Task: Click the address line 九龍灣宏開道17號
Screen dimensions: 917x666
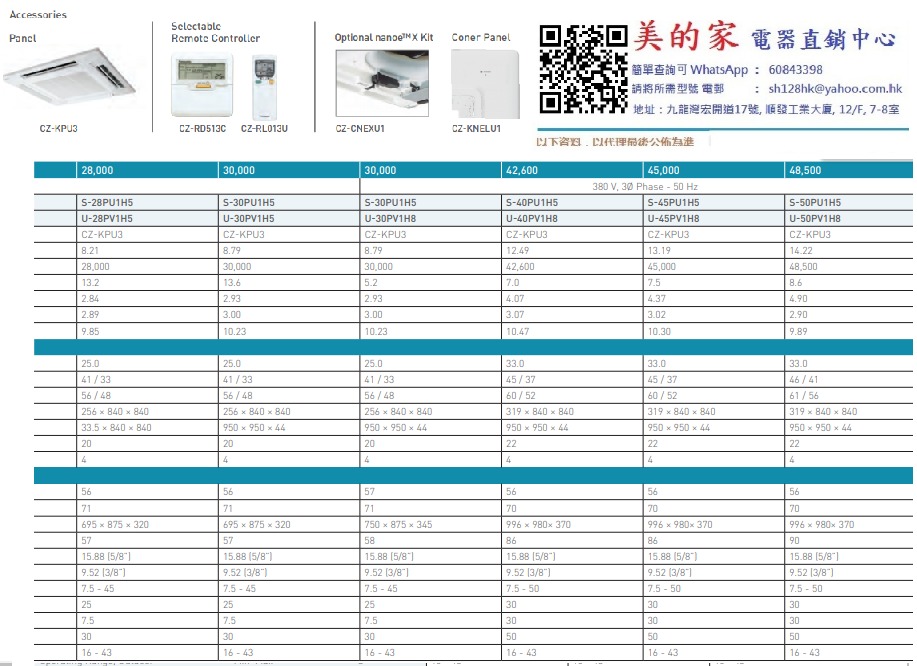Action: tap(766, 109)
